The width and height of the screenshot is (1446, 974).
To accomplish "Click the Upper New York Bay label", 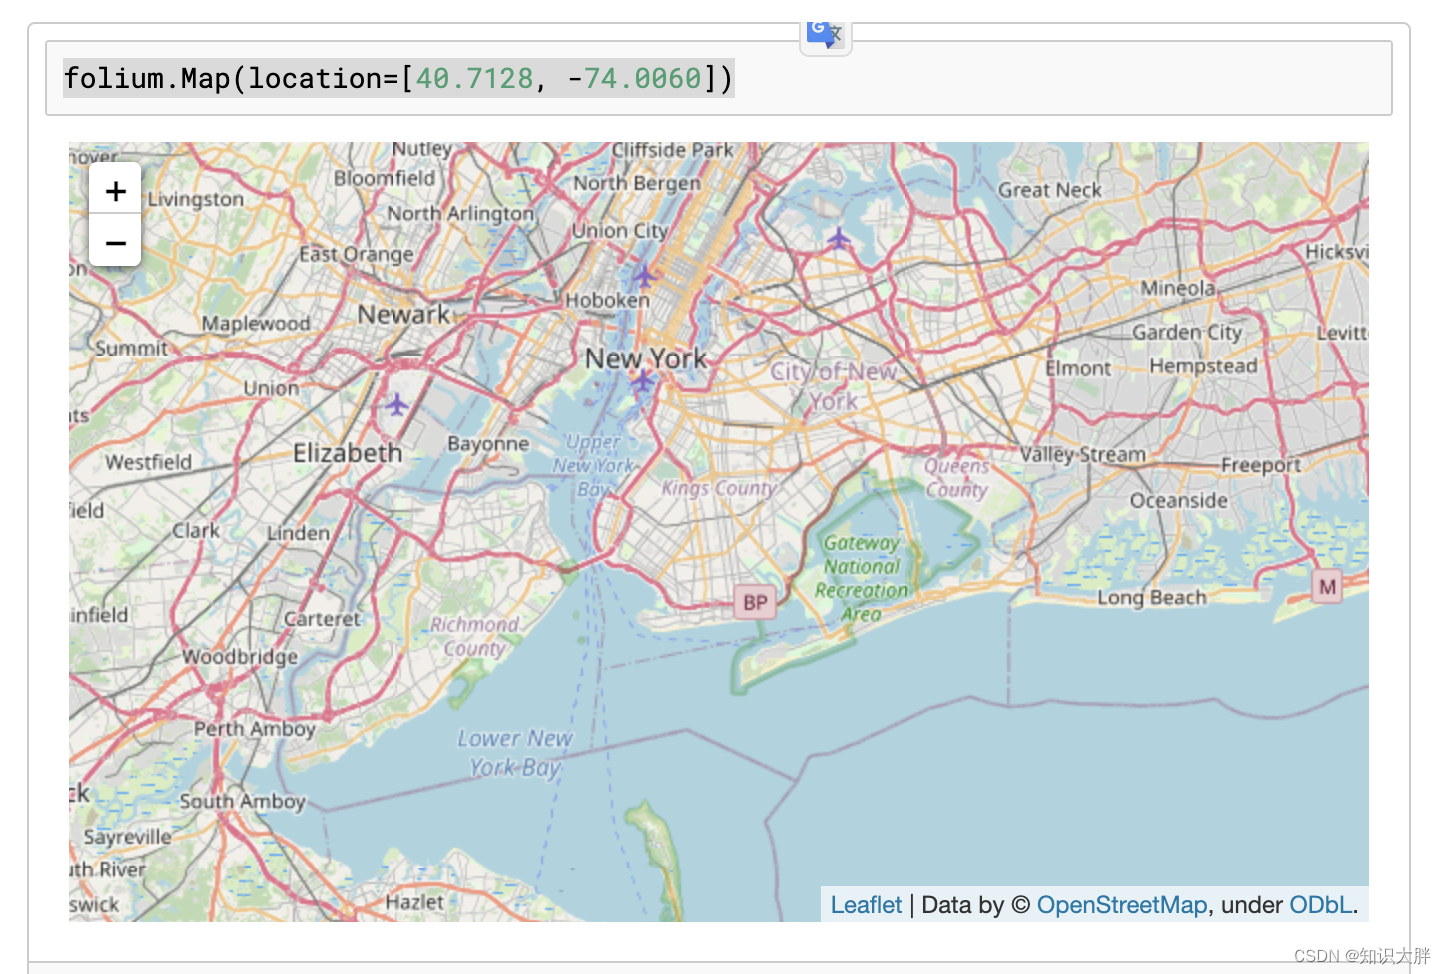I will point(593,465).
